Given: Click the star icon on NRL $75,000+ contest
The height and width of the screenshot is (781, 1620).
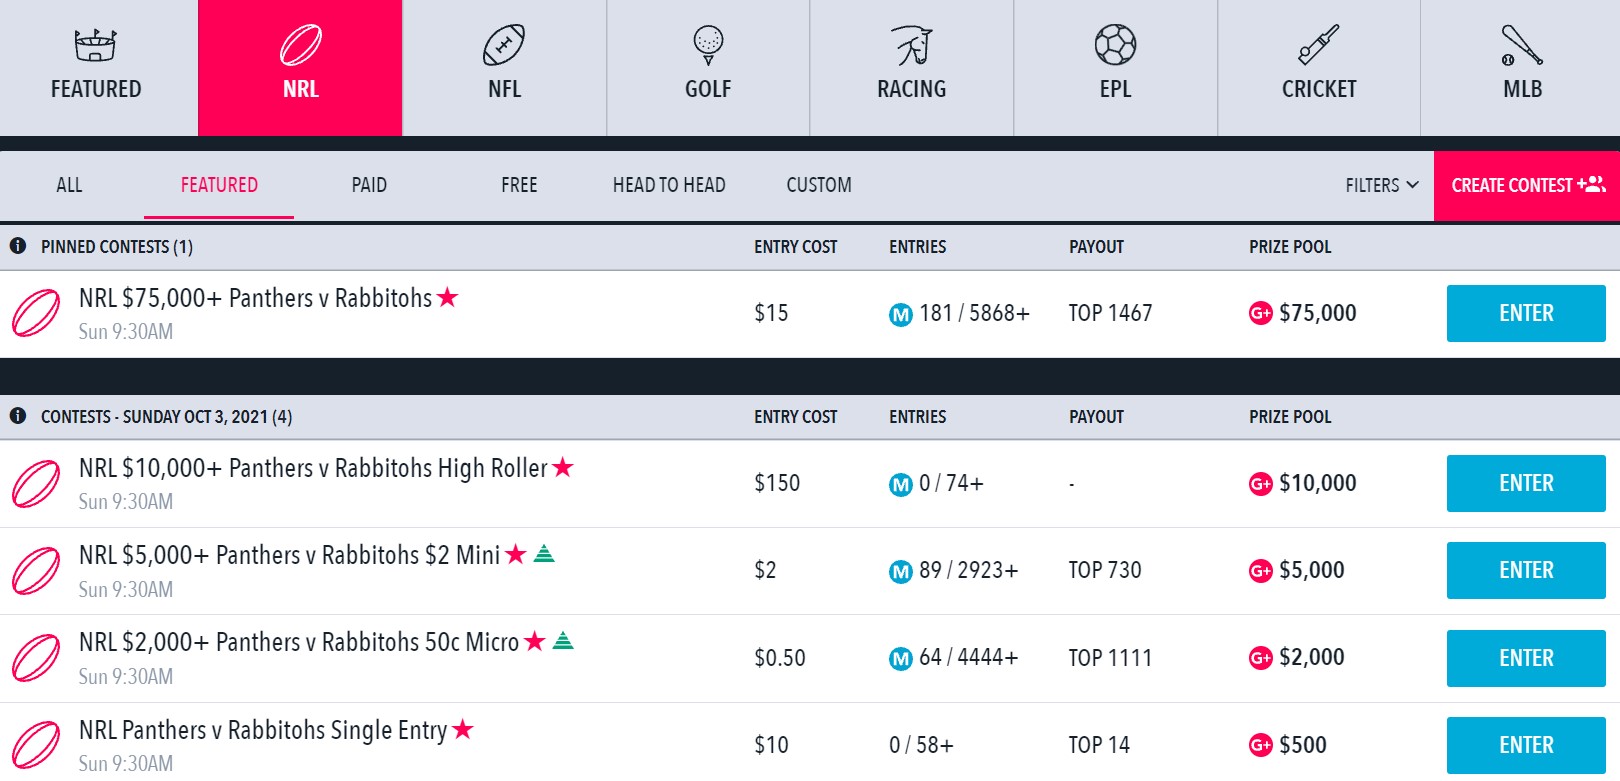Looking at the screenshot, I should 447,297.
